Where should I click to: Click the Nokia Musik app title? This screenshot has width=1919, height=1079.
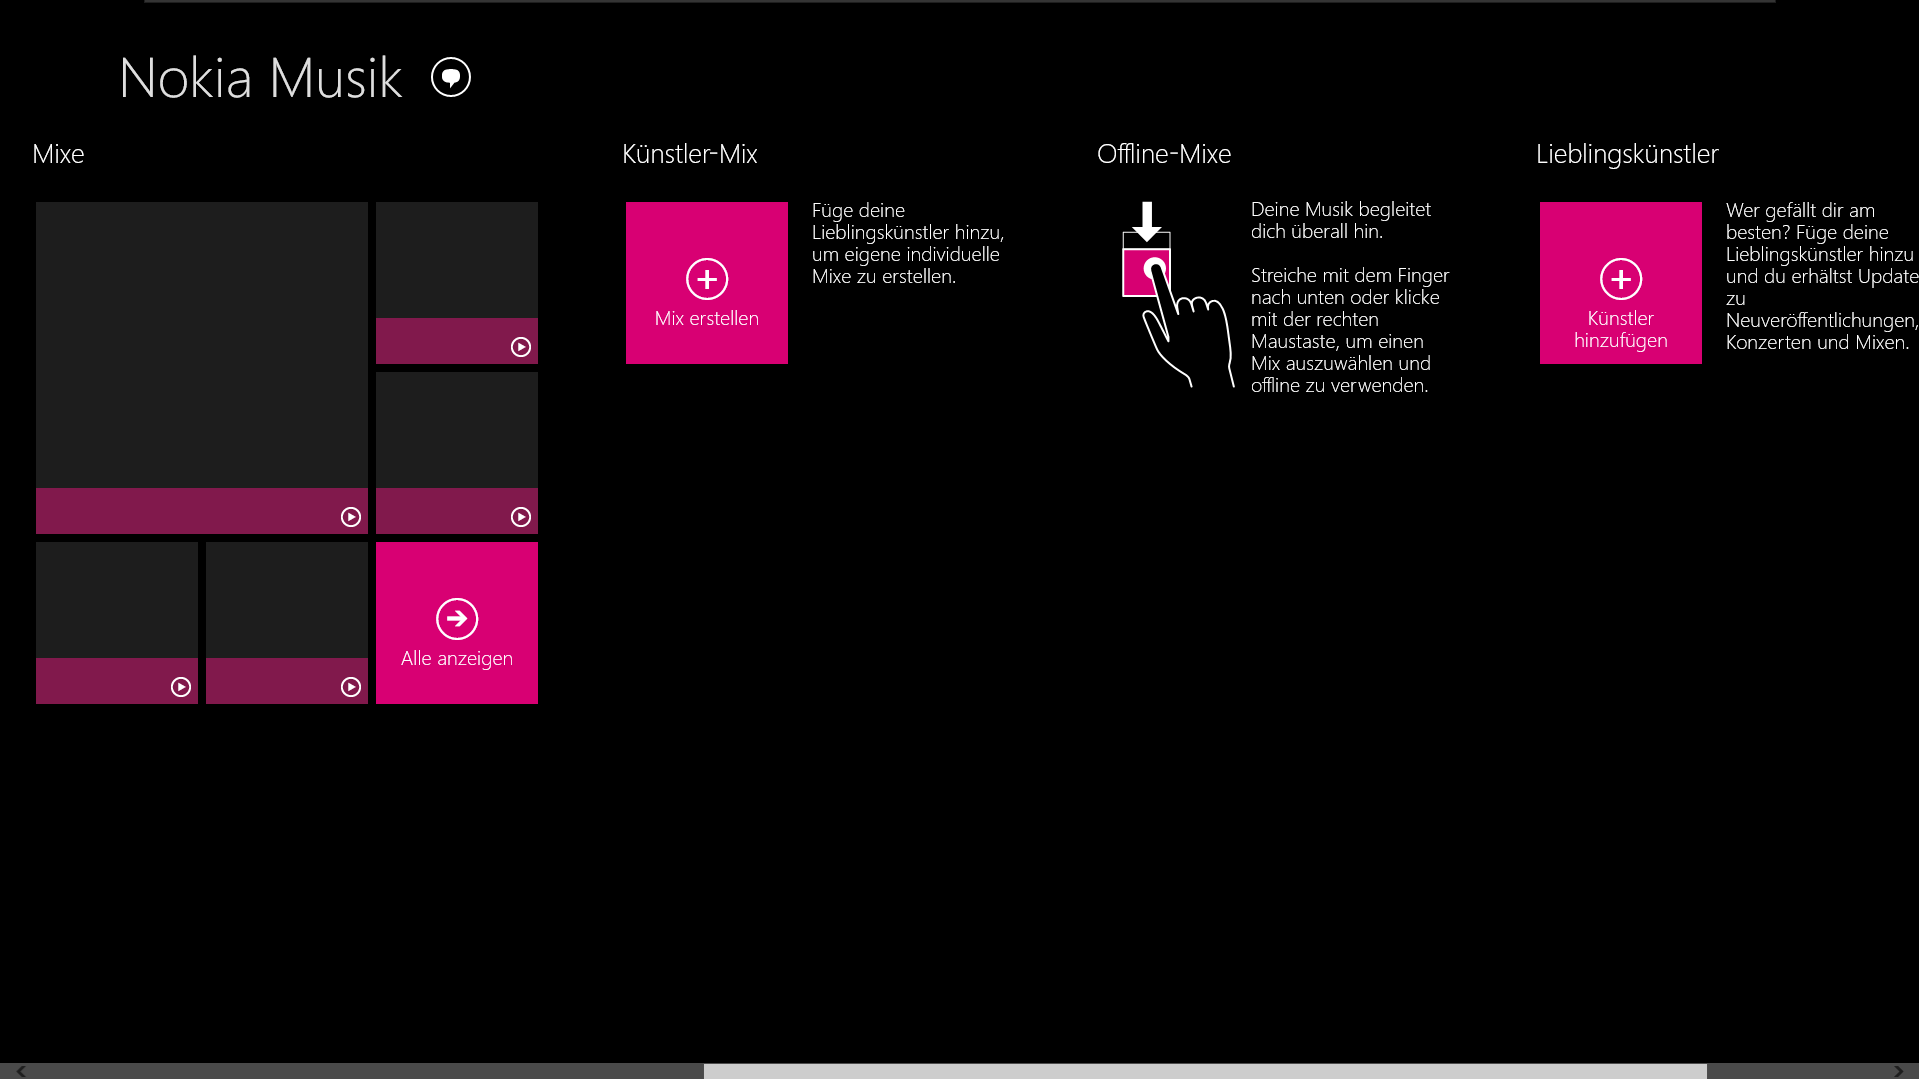[260, 78]
